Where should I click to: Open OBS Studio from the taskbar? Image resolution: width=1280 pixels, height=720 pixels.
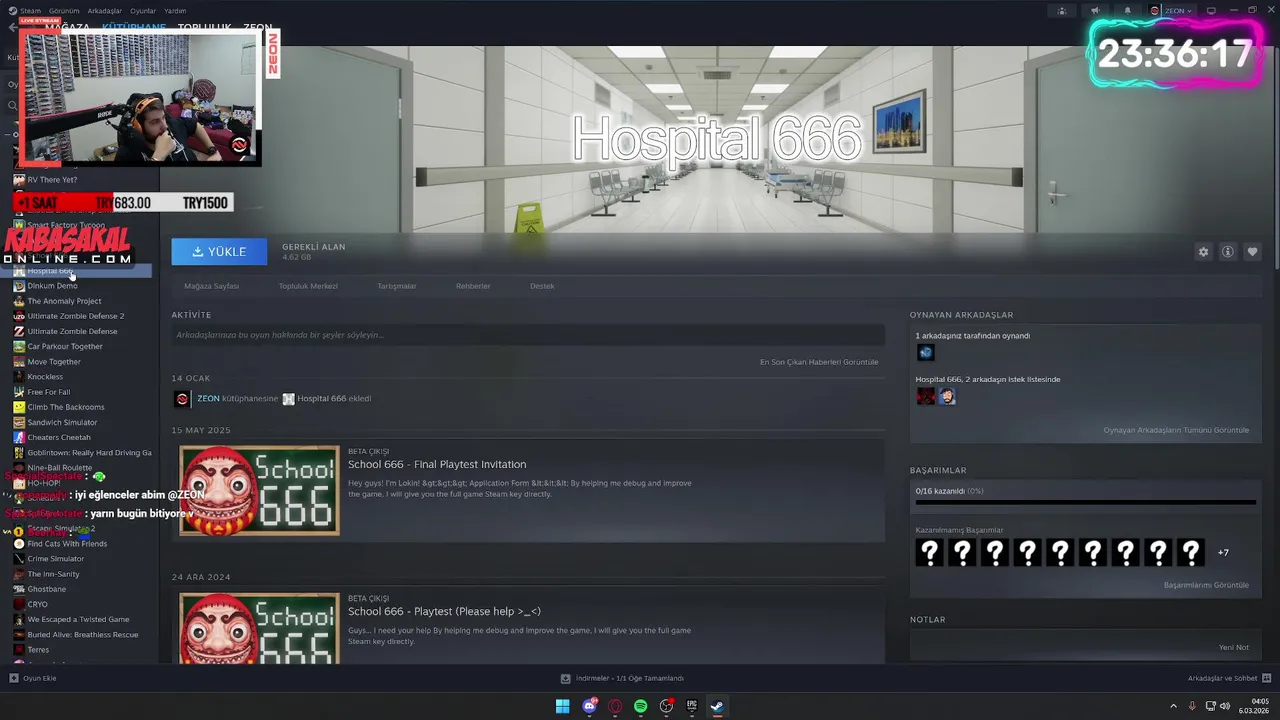[x=666, y=706]
